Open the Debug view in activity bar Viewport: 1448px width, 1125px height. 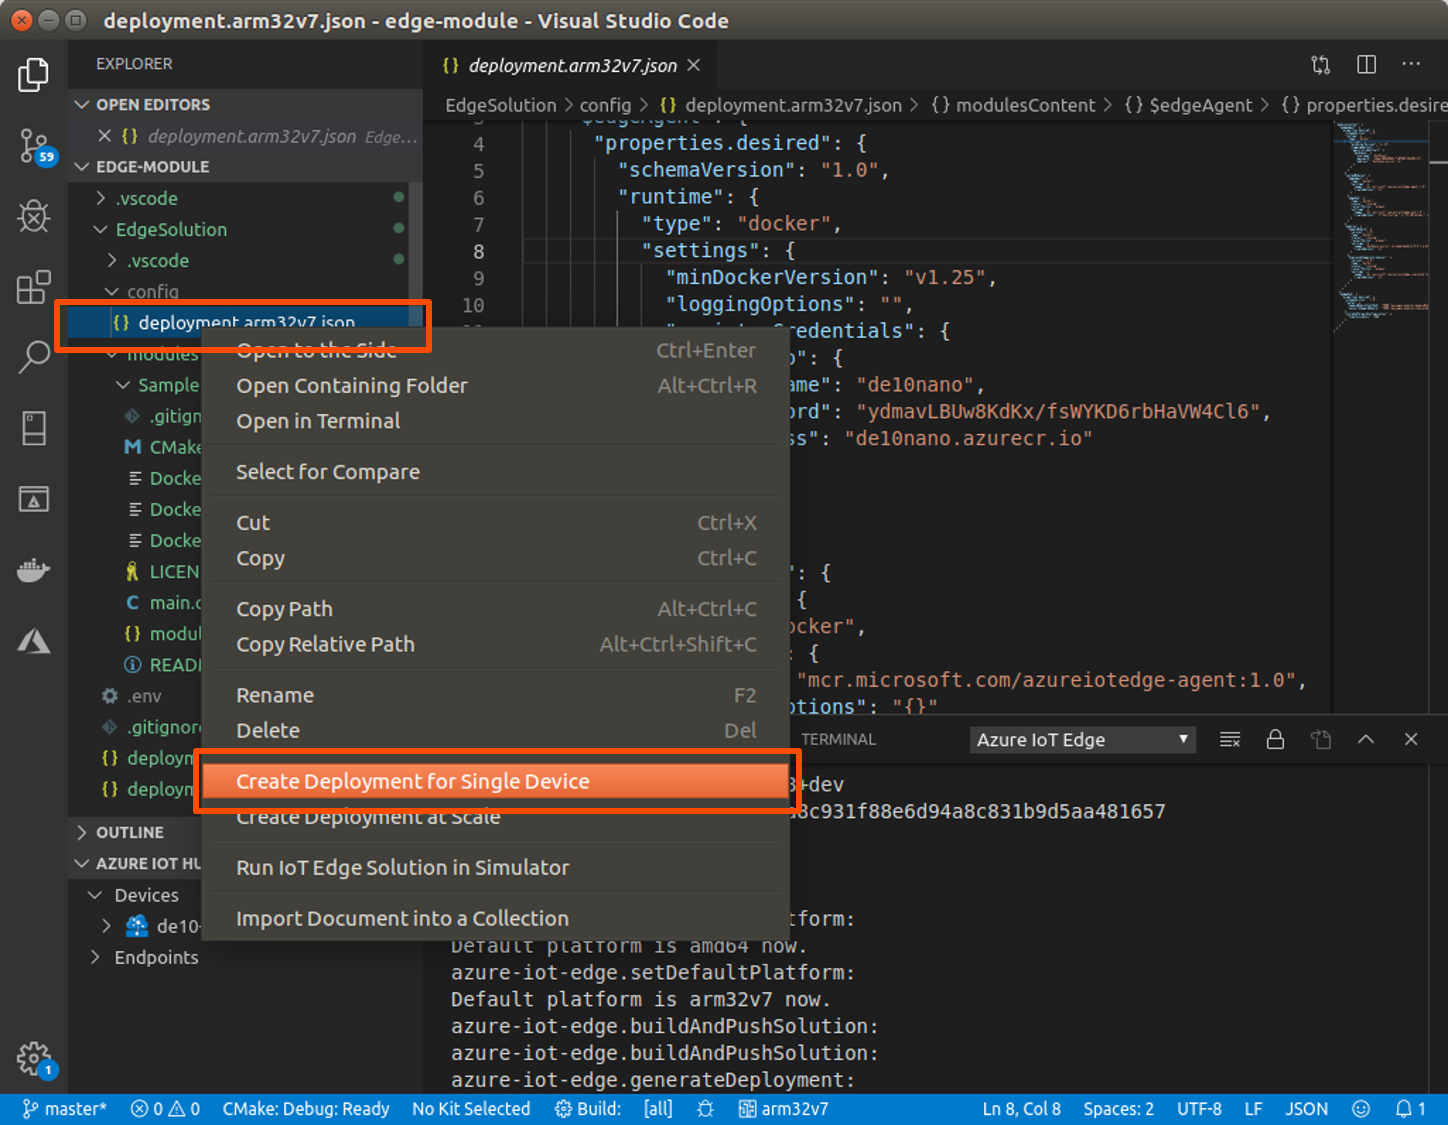click(x=34, y=216)
